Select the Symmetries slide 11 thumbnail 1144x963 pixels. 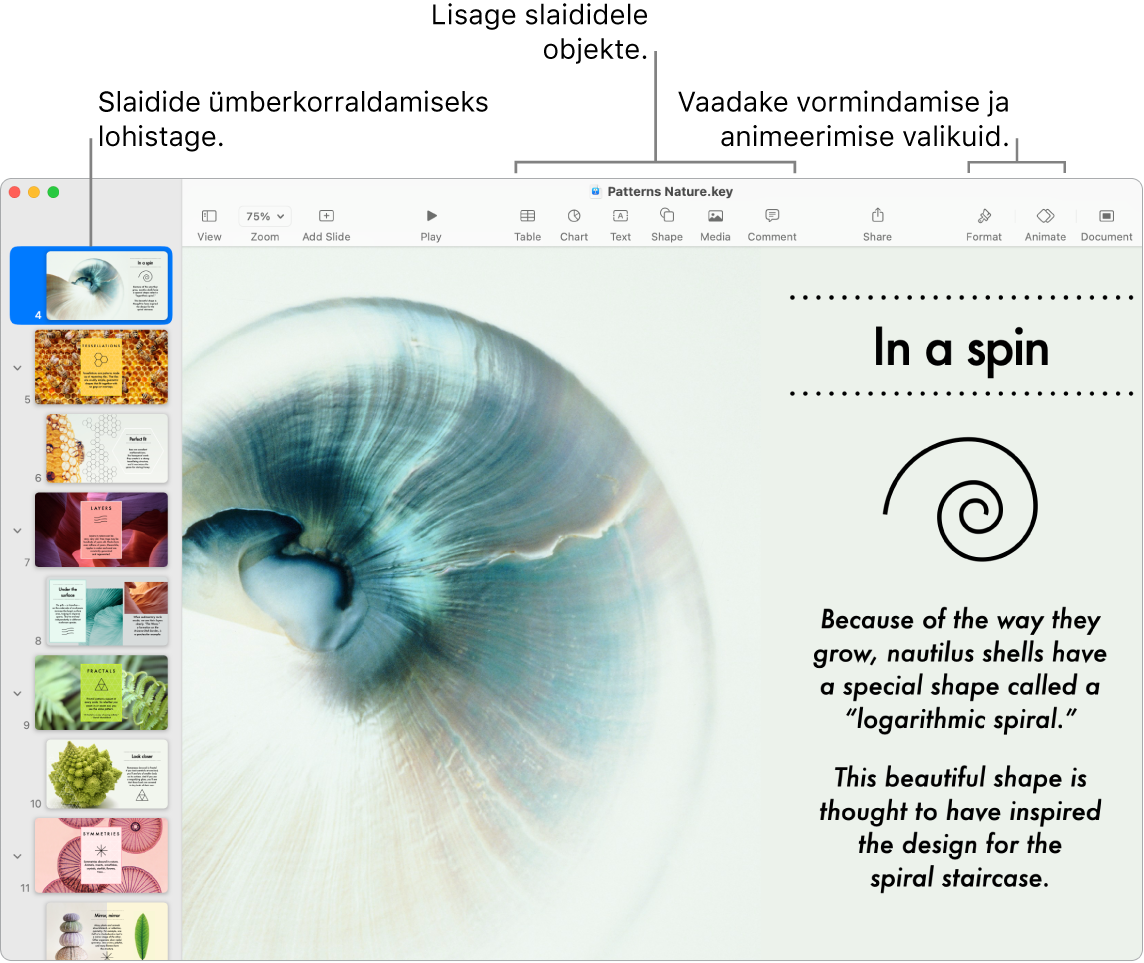[101, 855]
